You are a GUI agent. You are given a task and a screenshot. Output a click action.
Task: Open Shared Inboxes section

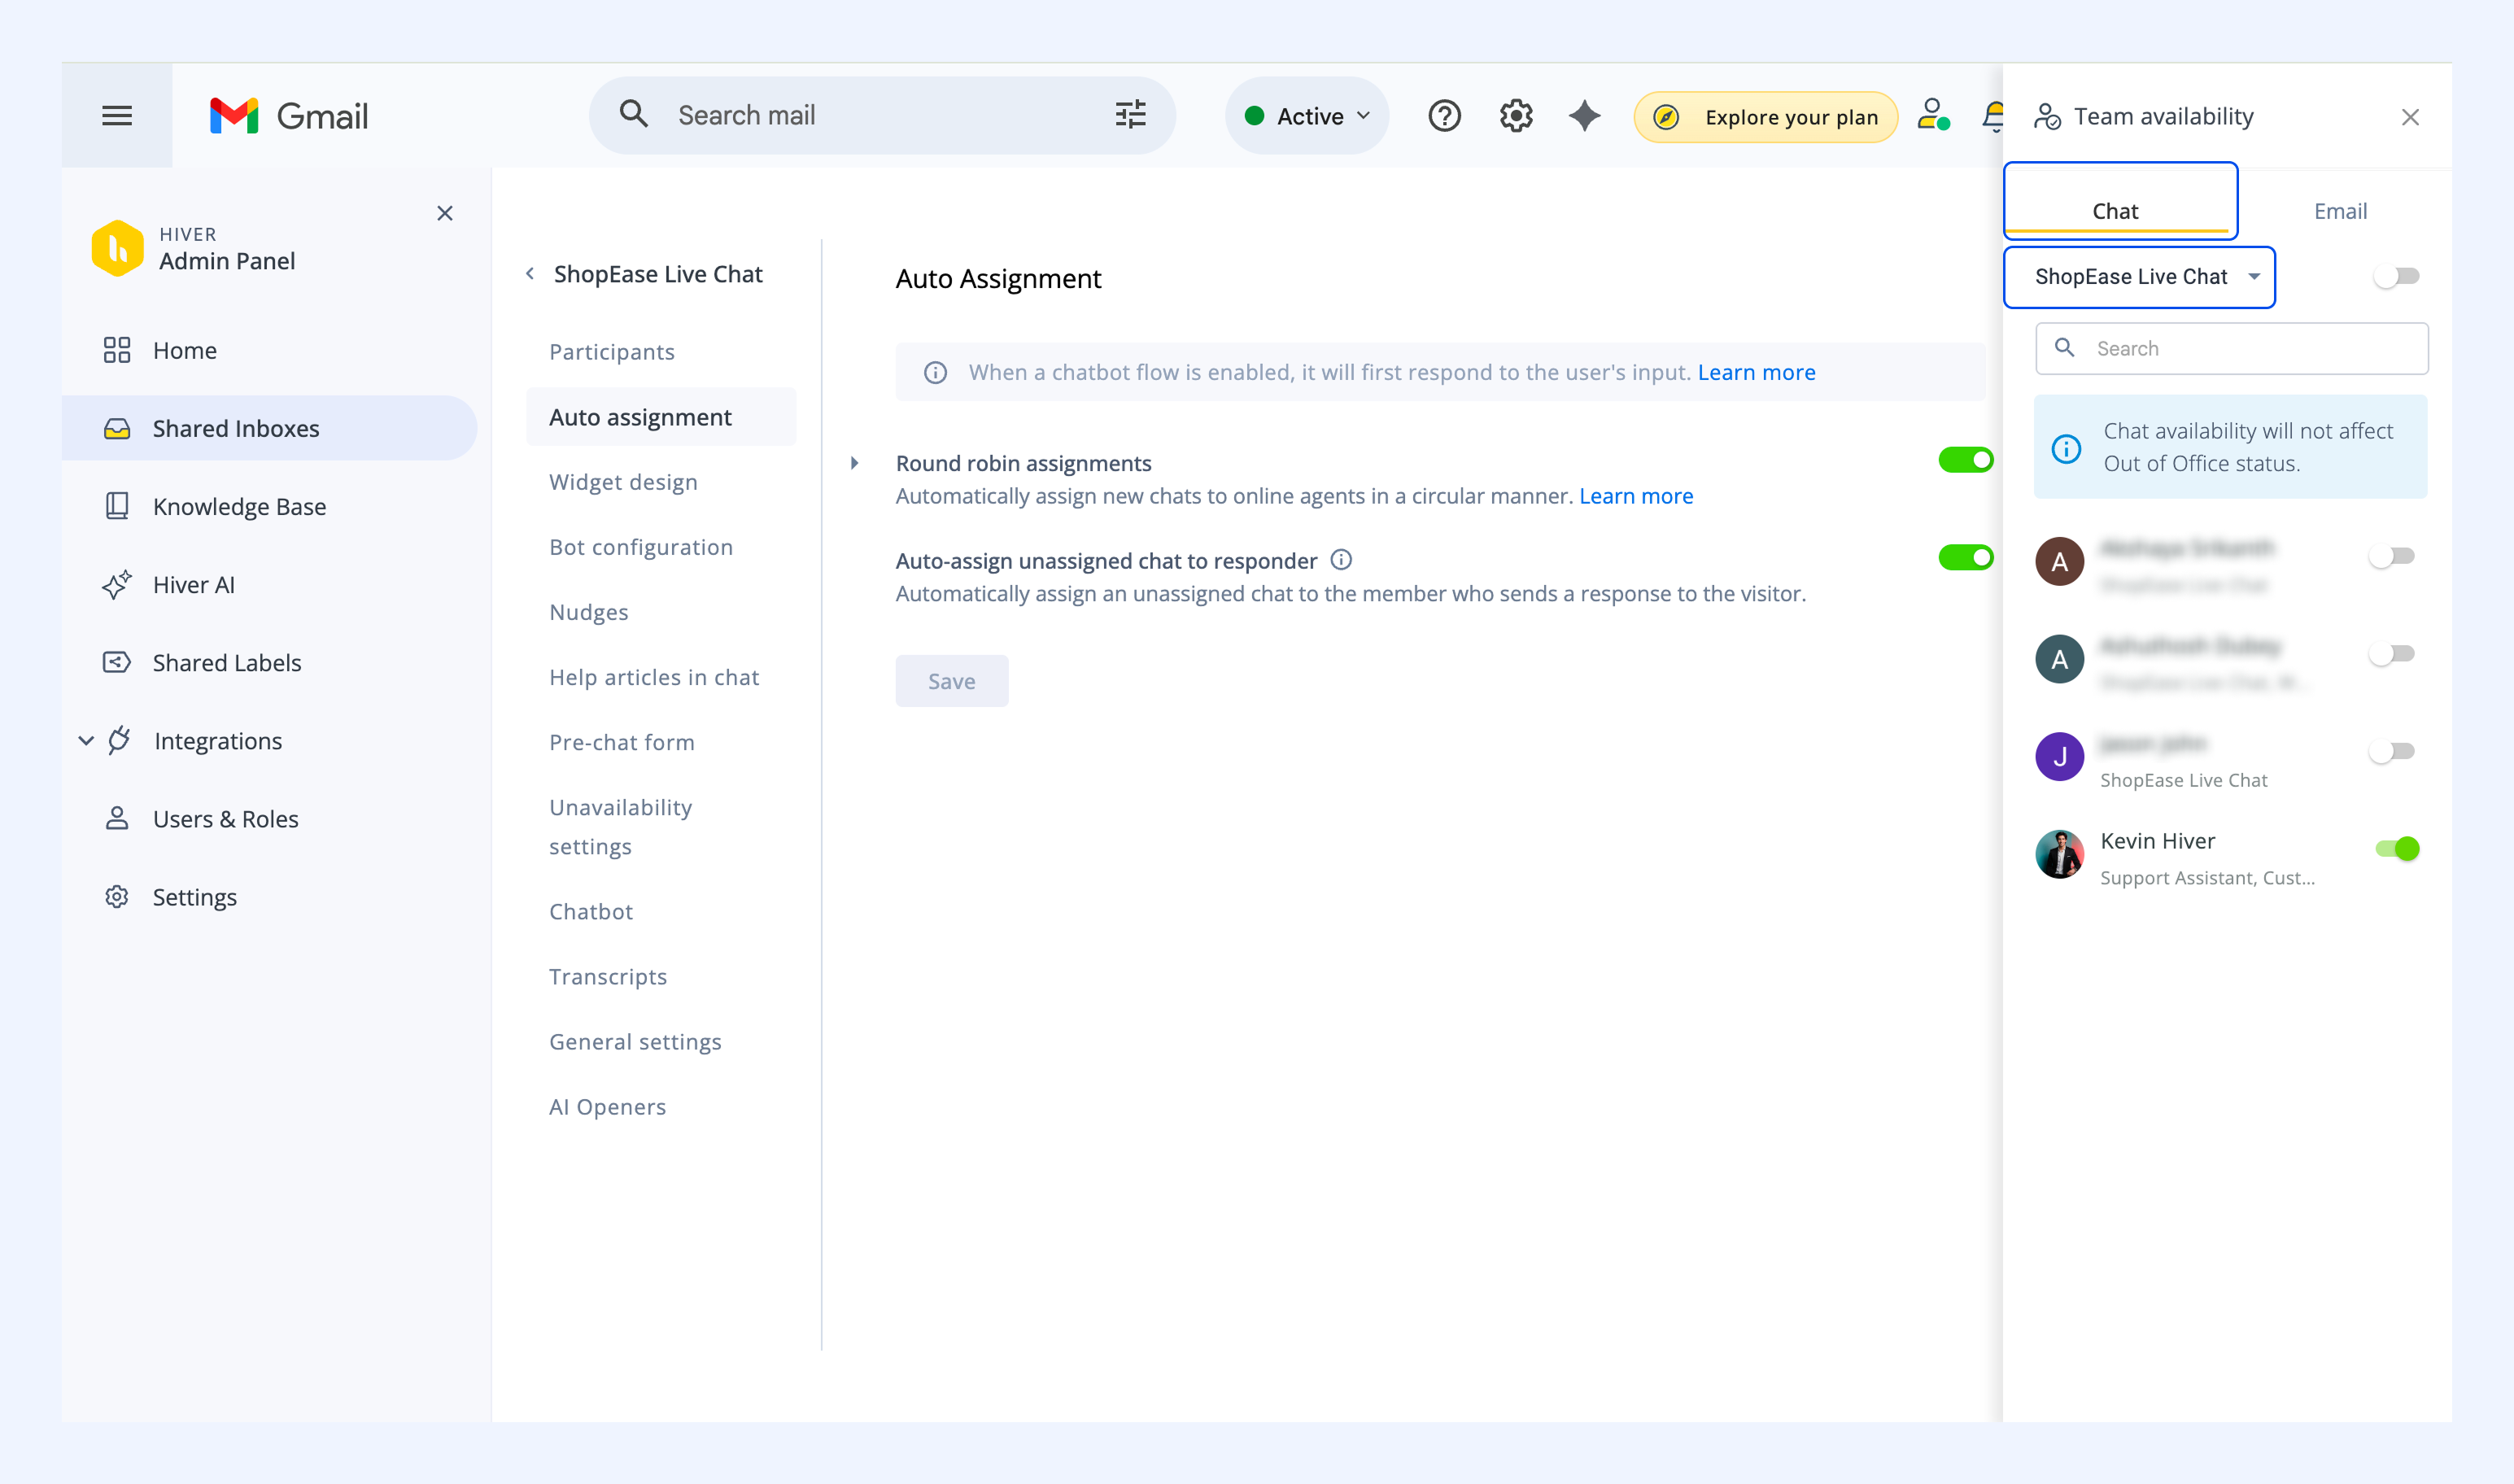click(x=270, y=428)
